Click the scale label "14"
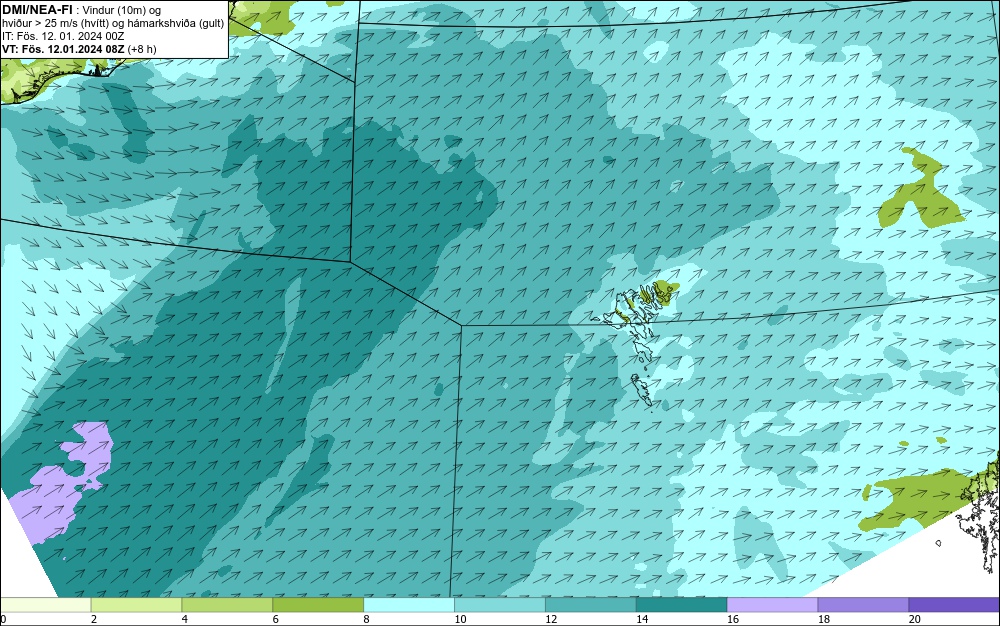 click(x=642, y=619)
